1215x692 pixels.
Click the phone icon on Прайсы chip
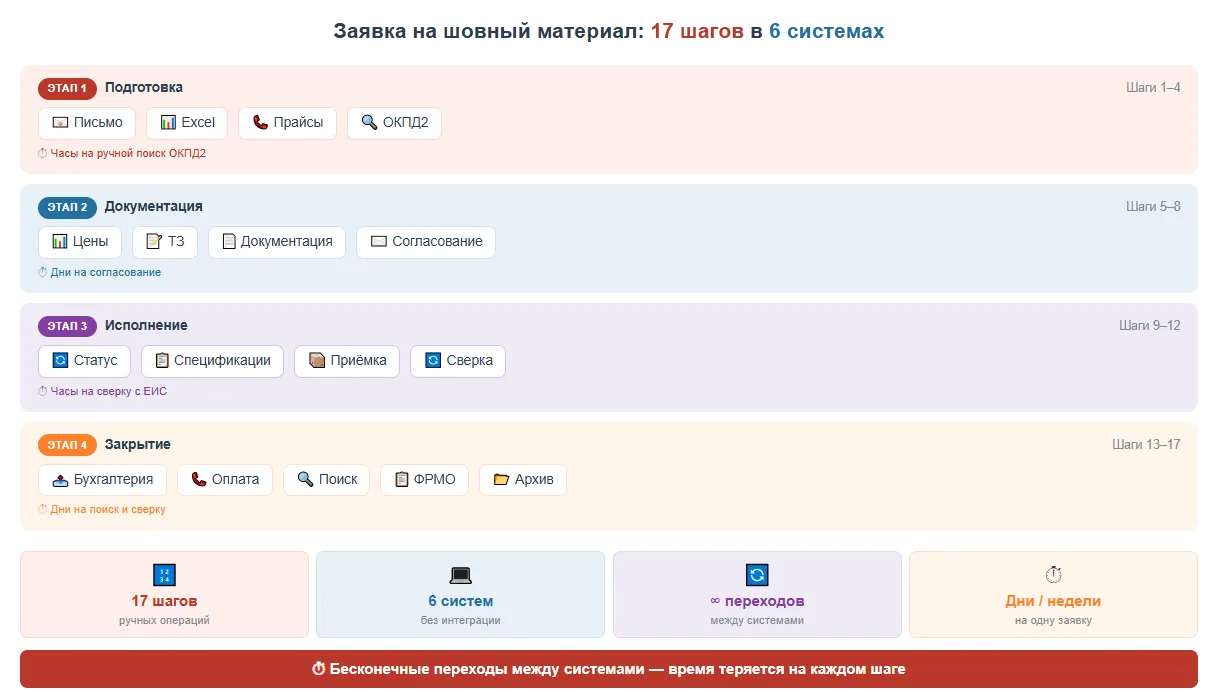[260, 123]
